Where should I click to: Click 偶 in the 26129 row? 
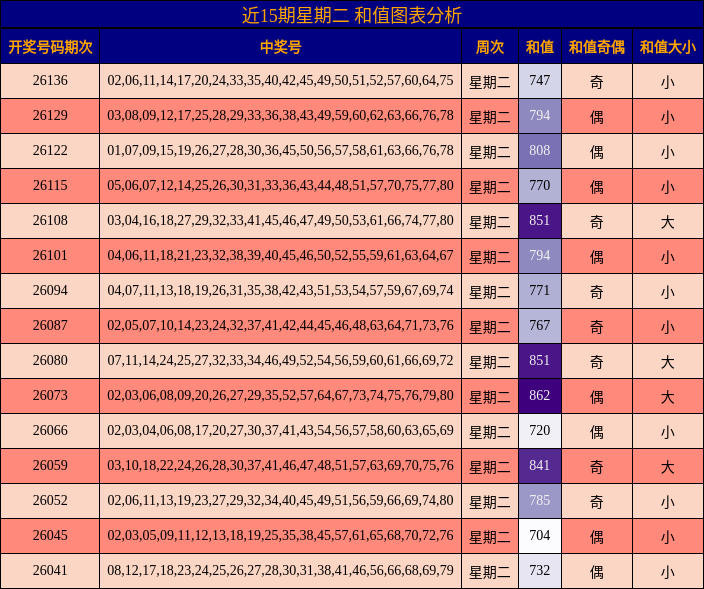[597, 117]
